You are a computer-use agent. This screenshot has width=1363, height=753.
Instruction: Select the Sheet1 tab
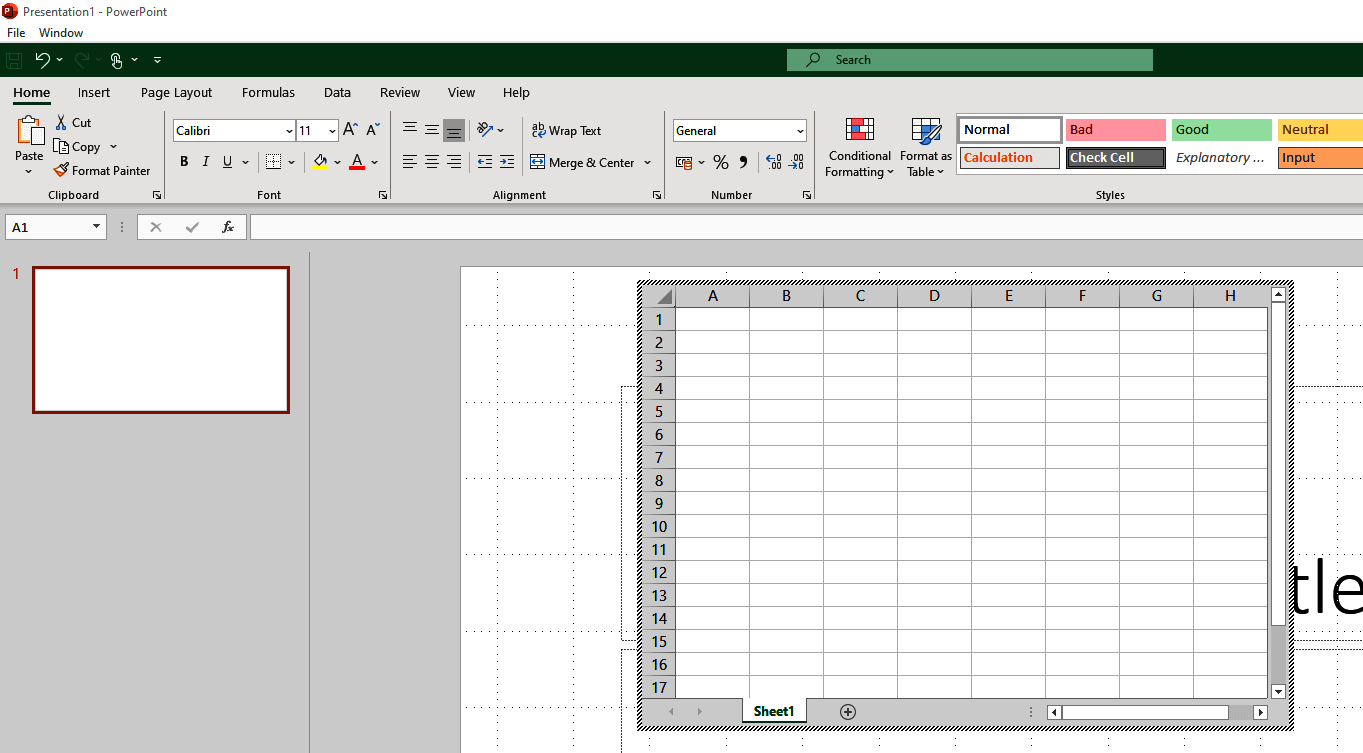773,710
